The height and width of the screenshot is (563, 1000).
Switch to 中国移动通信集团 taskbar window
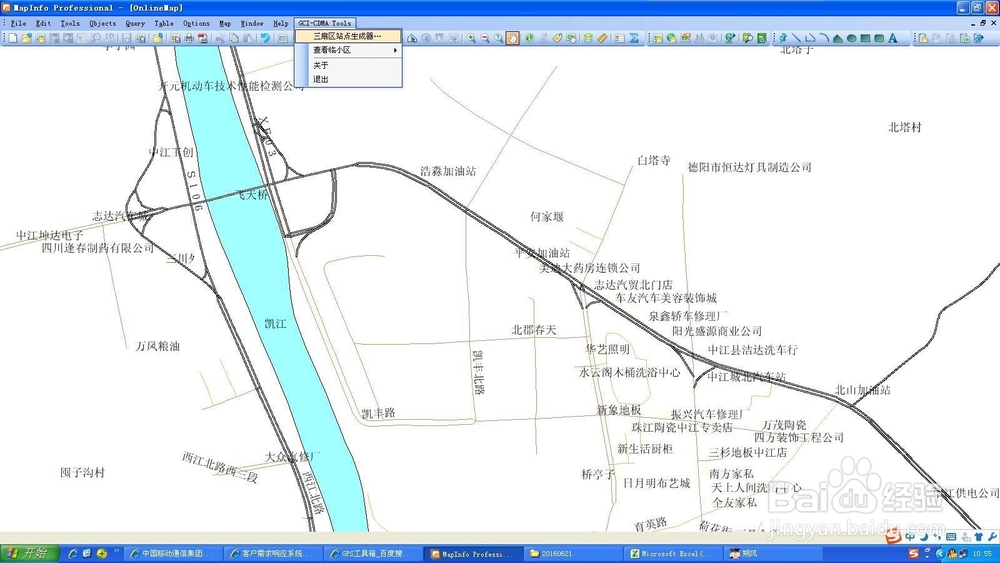coord(172,553)
